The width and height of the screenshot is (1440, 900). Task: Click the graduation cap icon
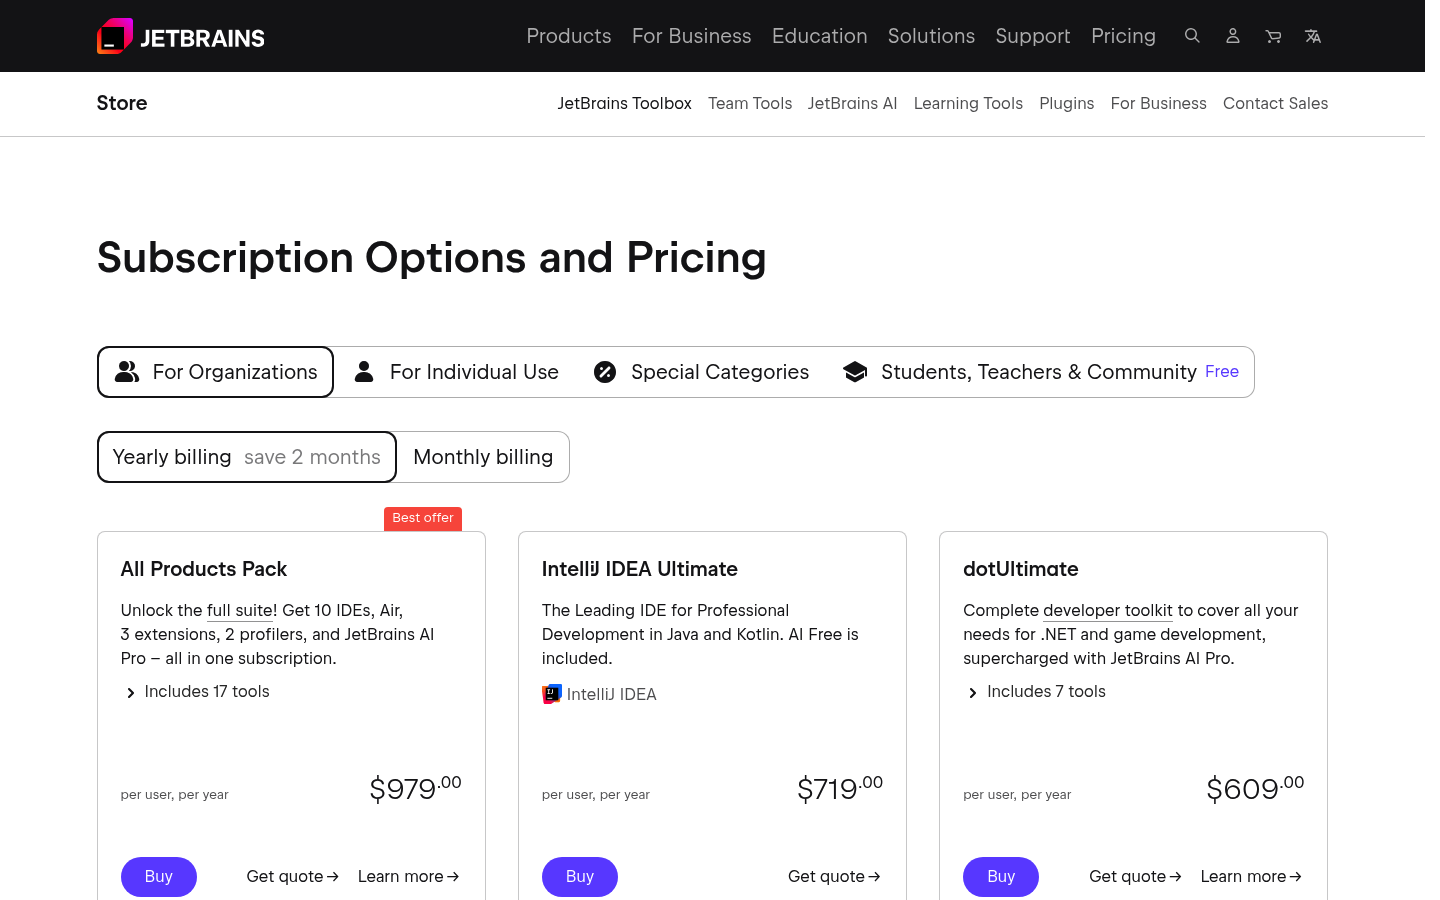coord(855,372)
